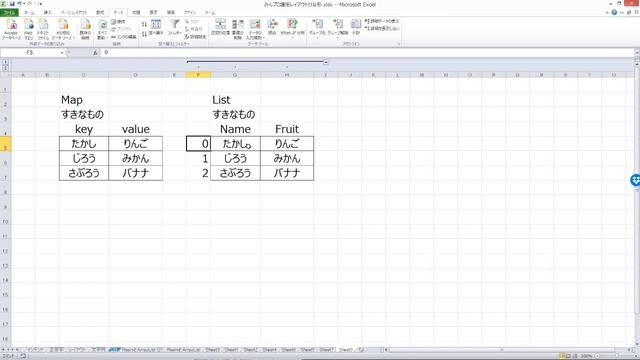Open Advanced filter settings
640x360 pixels.
[196, 37]
